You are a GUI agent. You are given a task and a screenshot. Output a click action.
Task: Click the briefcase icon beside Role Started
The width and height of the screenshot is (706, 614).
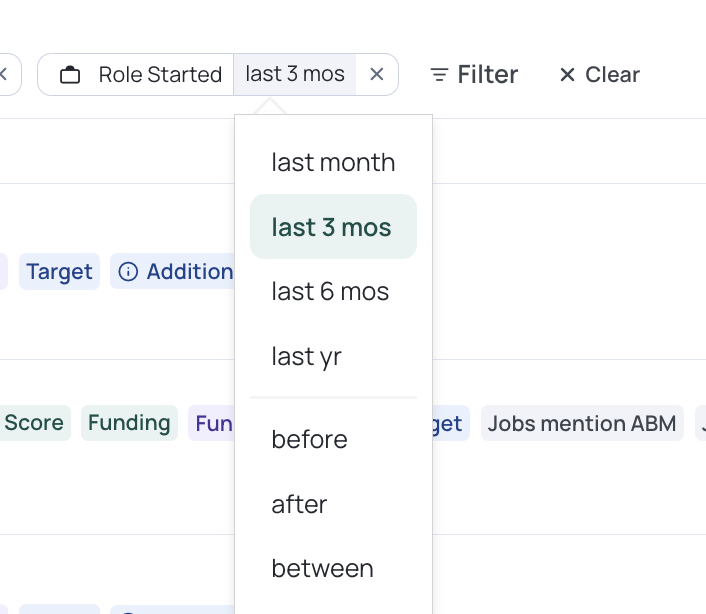[70, 75]
